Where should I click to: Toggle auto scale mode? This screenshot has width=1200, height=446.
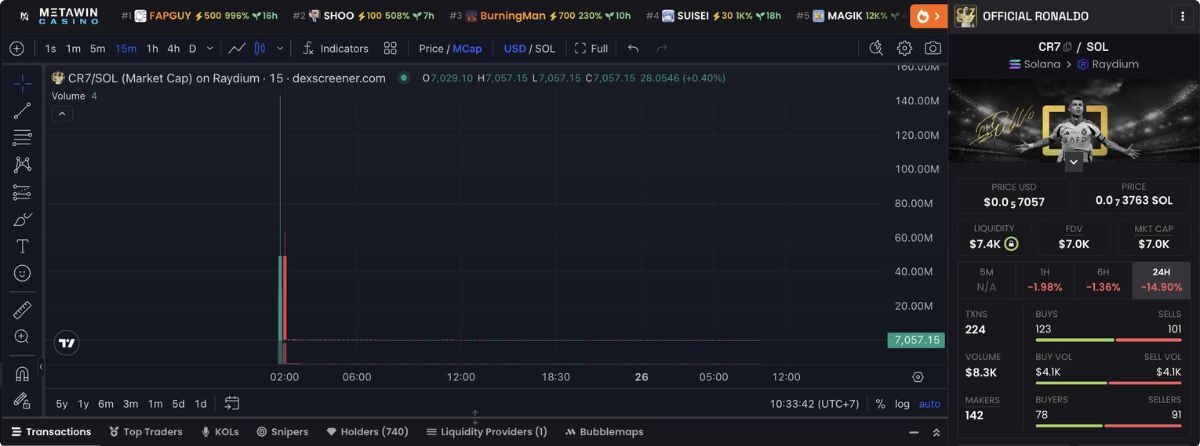[930, 404]
